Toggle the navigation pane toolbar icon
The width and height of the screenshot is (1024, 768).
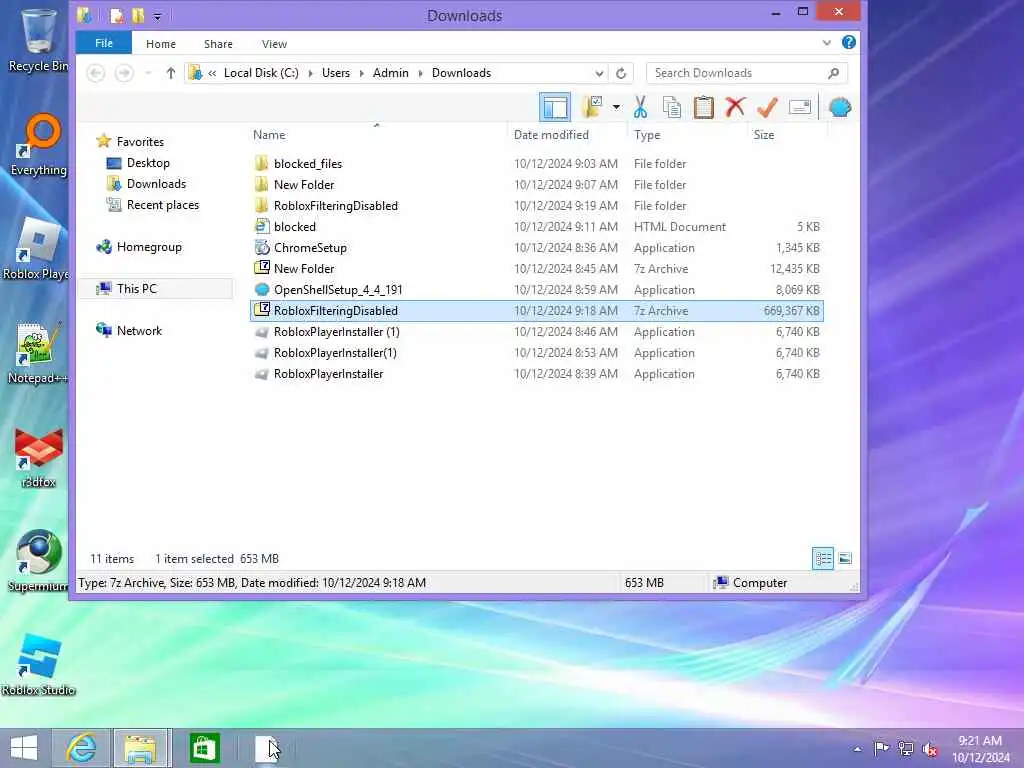(x=555, y=107)
